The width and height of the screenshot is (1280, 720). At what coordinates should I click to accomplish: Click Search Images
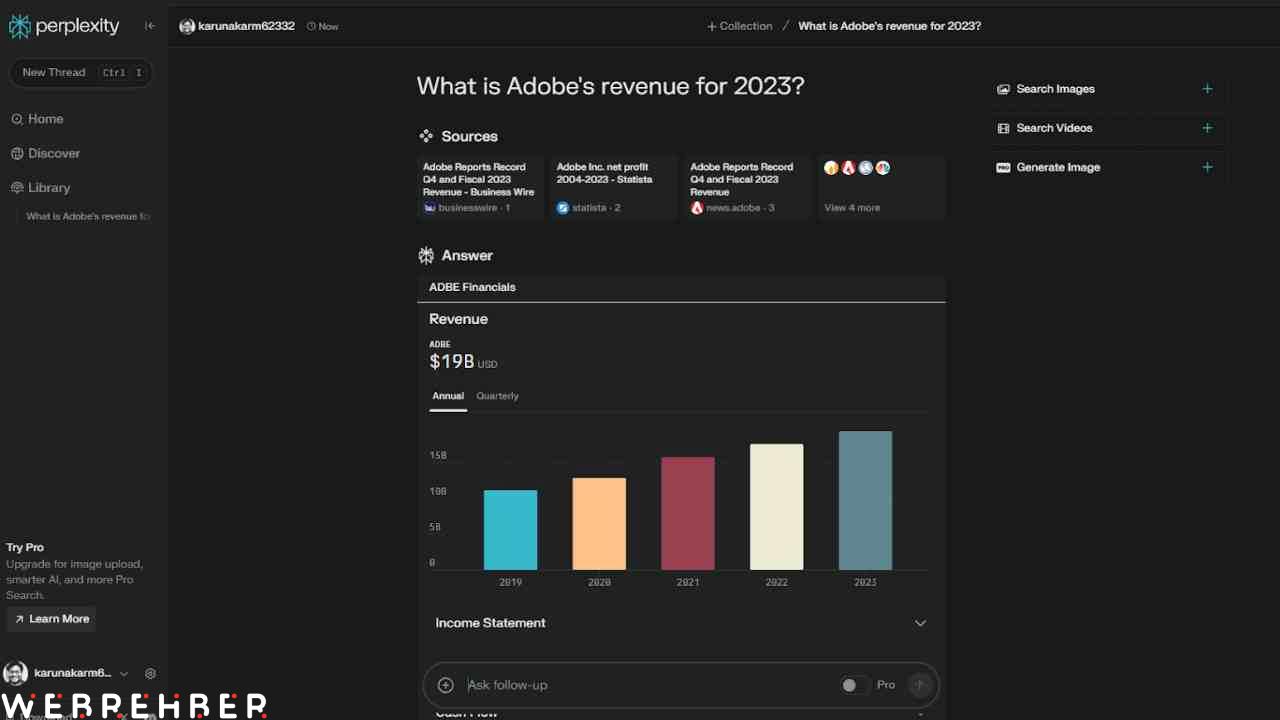pyautogui.click(x=1056, y=89)
